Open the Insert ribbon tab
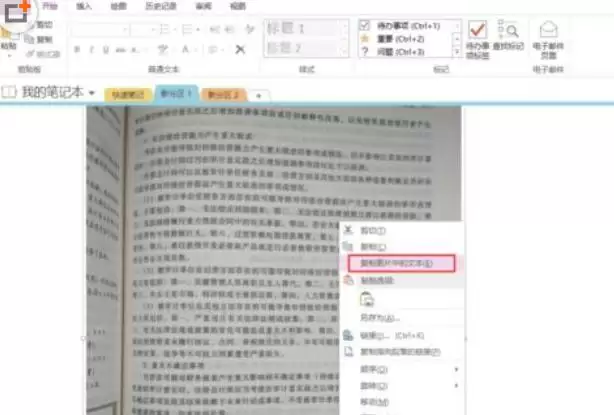Image resolution: width=614 pixels, height=415 pixels. coord(84,6)
